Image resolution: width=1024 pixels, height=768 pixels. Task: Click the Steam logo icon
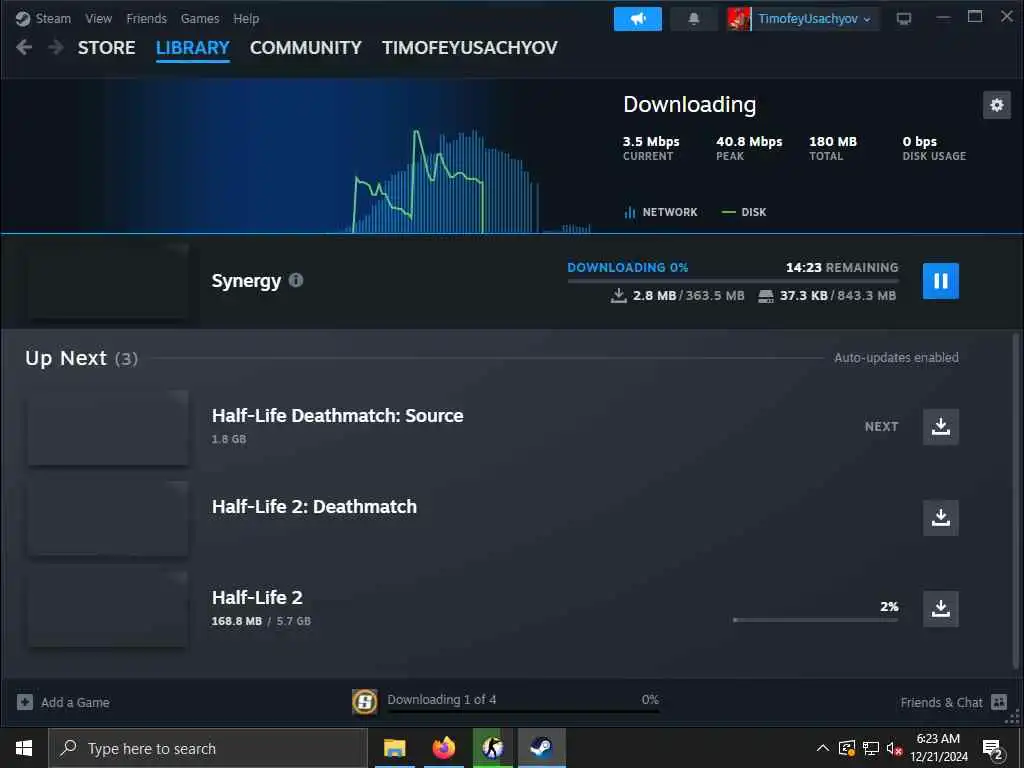point(23,18)
